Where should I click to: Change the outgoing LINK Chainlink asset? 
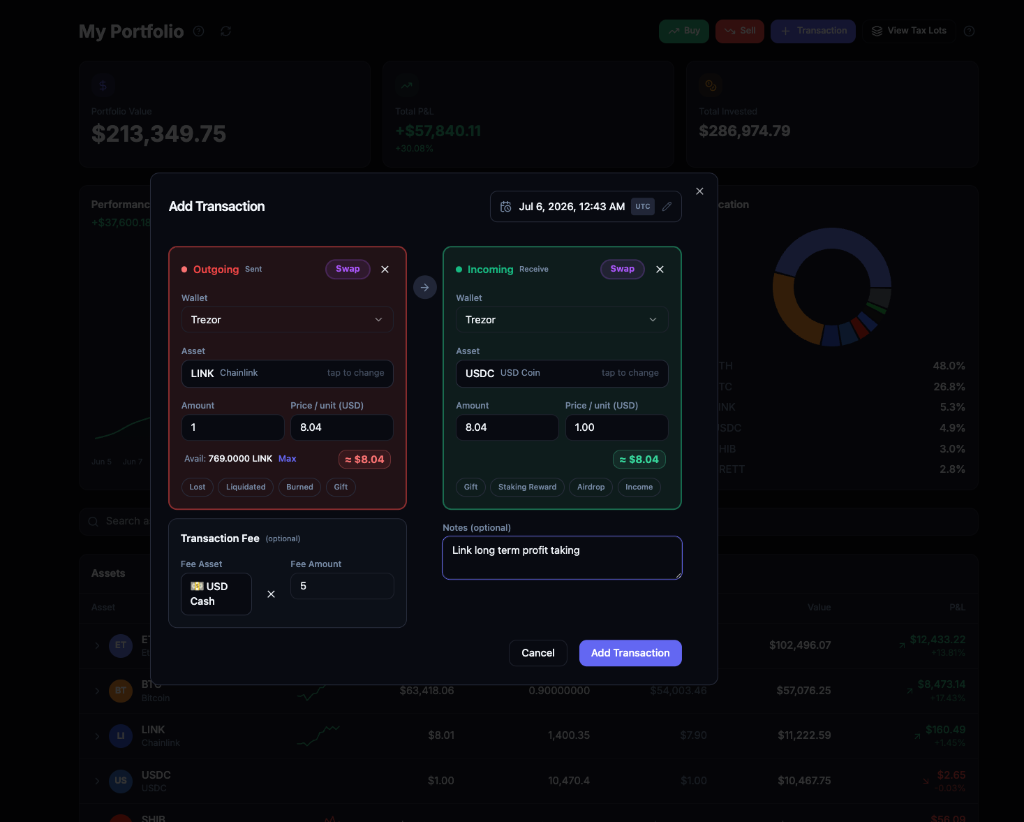[x=287, y=373]
